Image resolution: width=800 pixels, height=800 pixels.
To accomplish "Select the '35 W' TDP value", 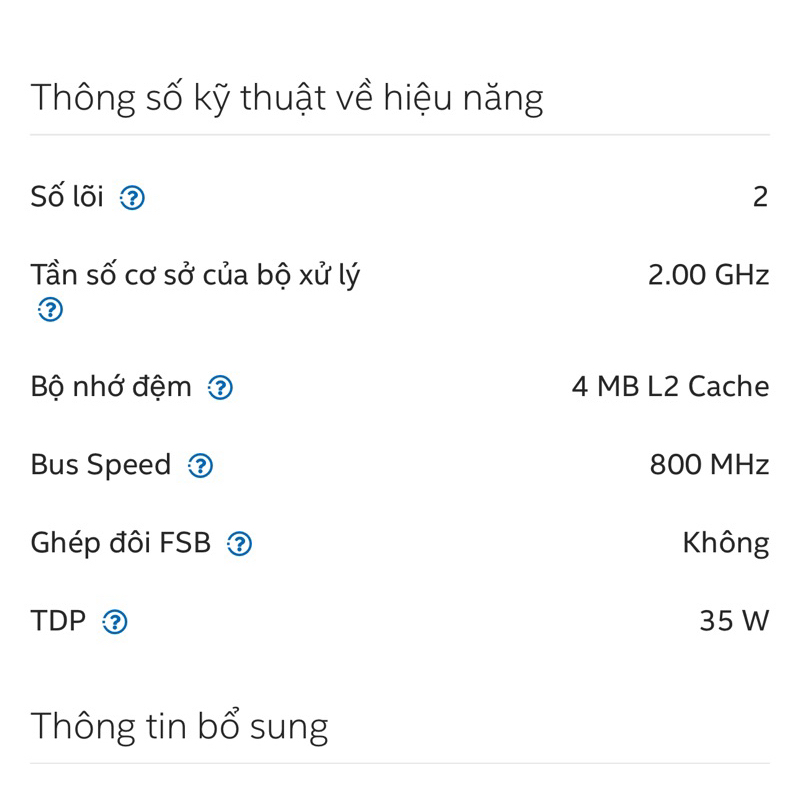I will tap(734, 621).
